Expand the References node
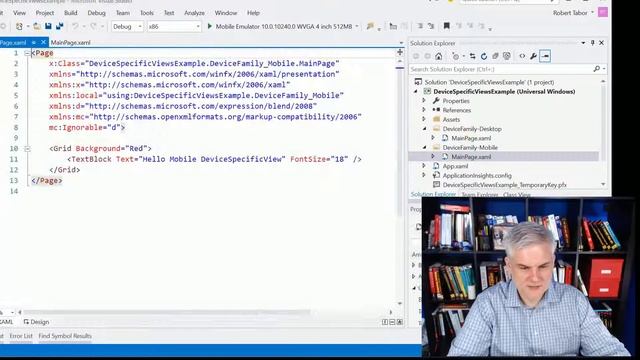This screenshot has width=640, height=360. click(x=424, y=110)
